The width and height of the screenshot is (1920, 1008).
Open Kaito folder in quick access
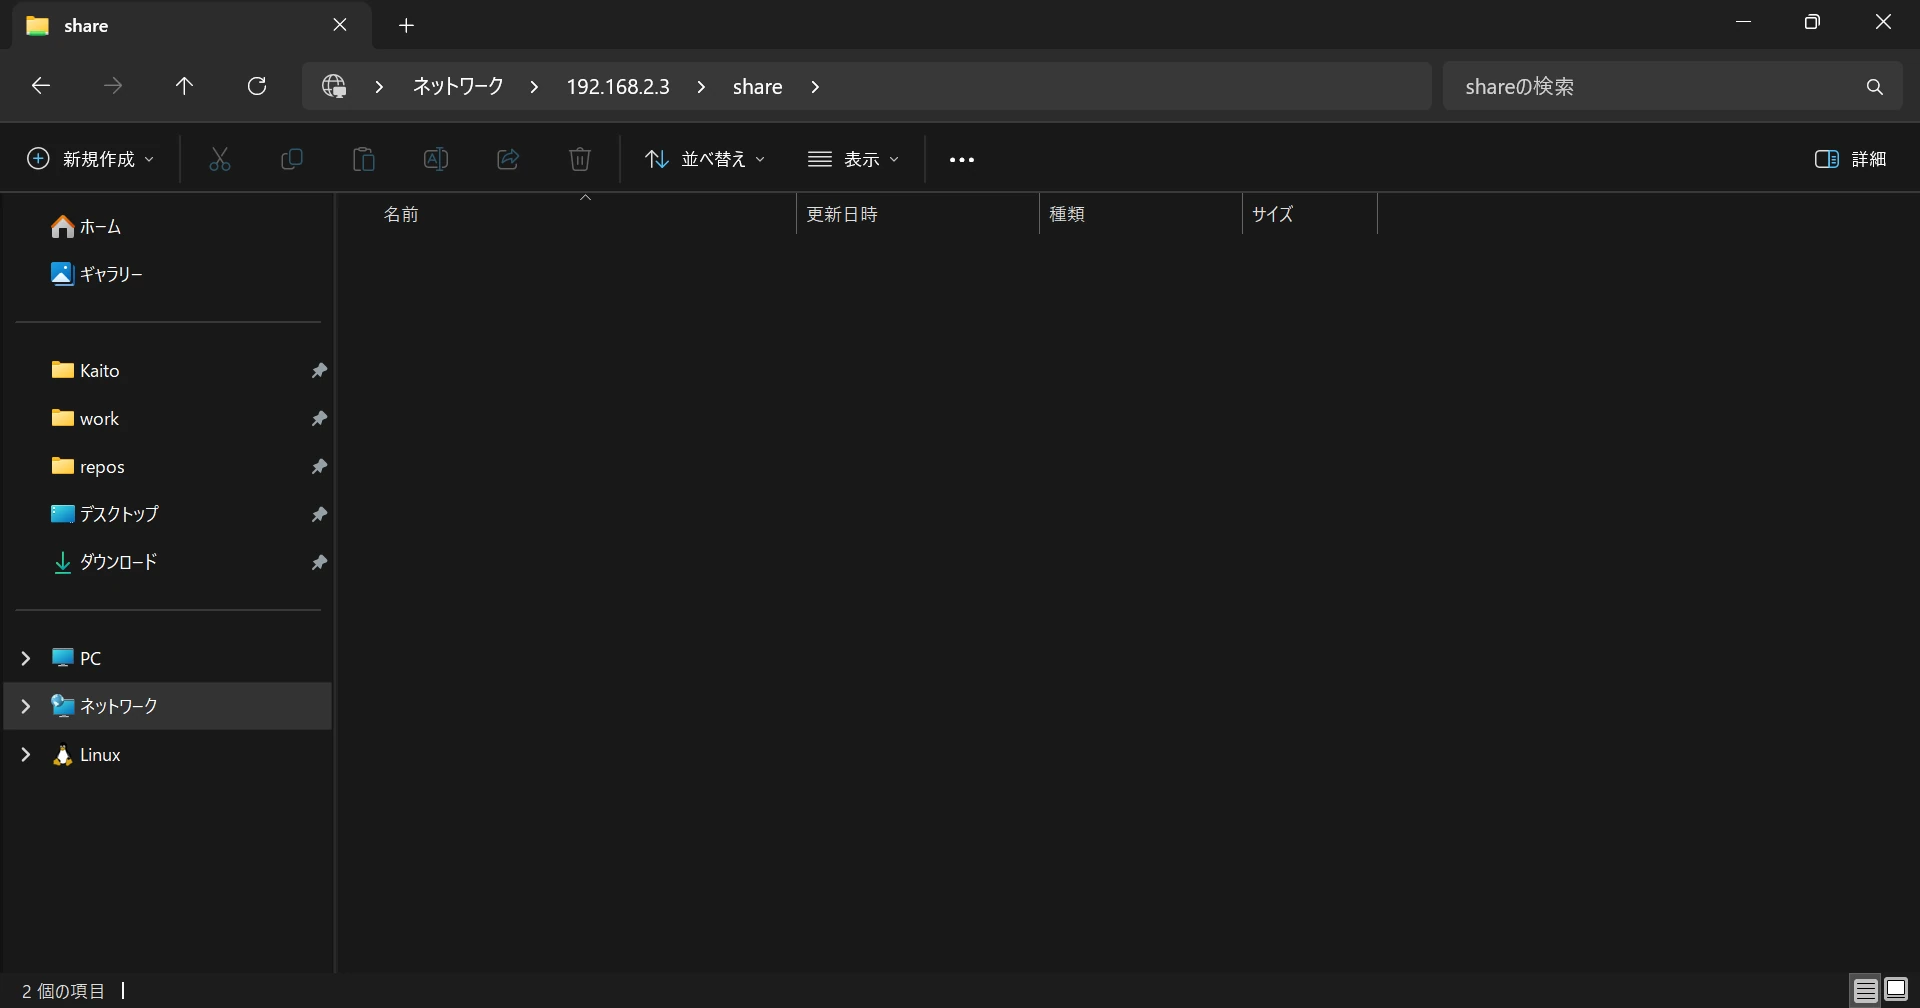(x=168, y=371)
